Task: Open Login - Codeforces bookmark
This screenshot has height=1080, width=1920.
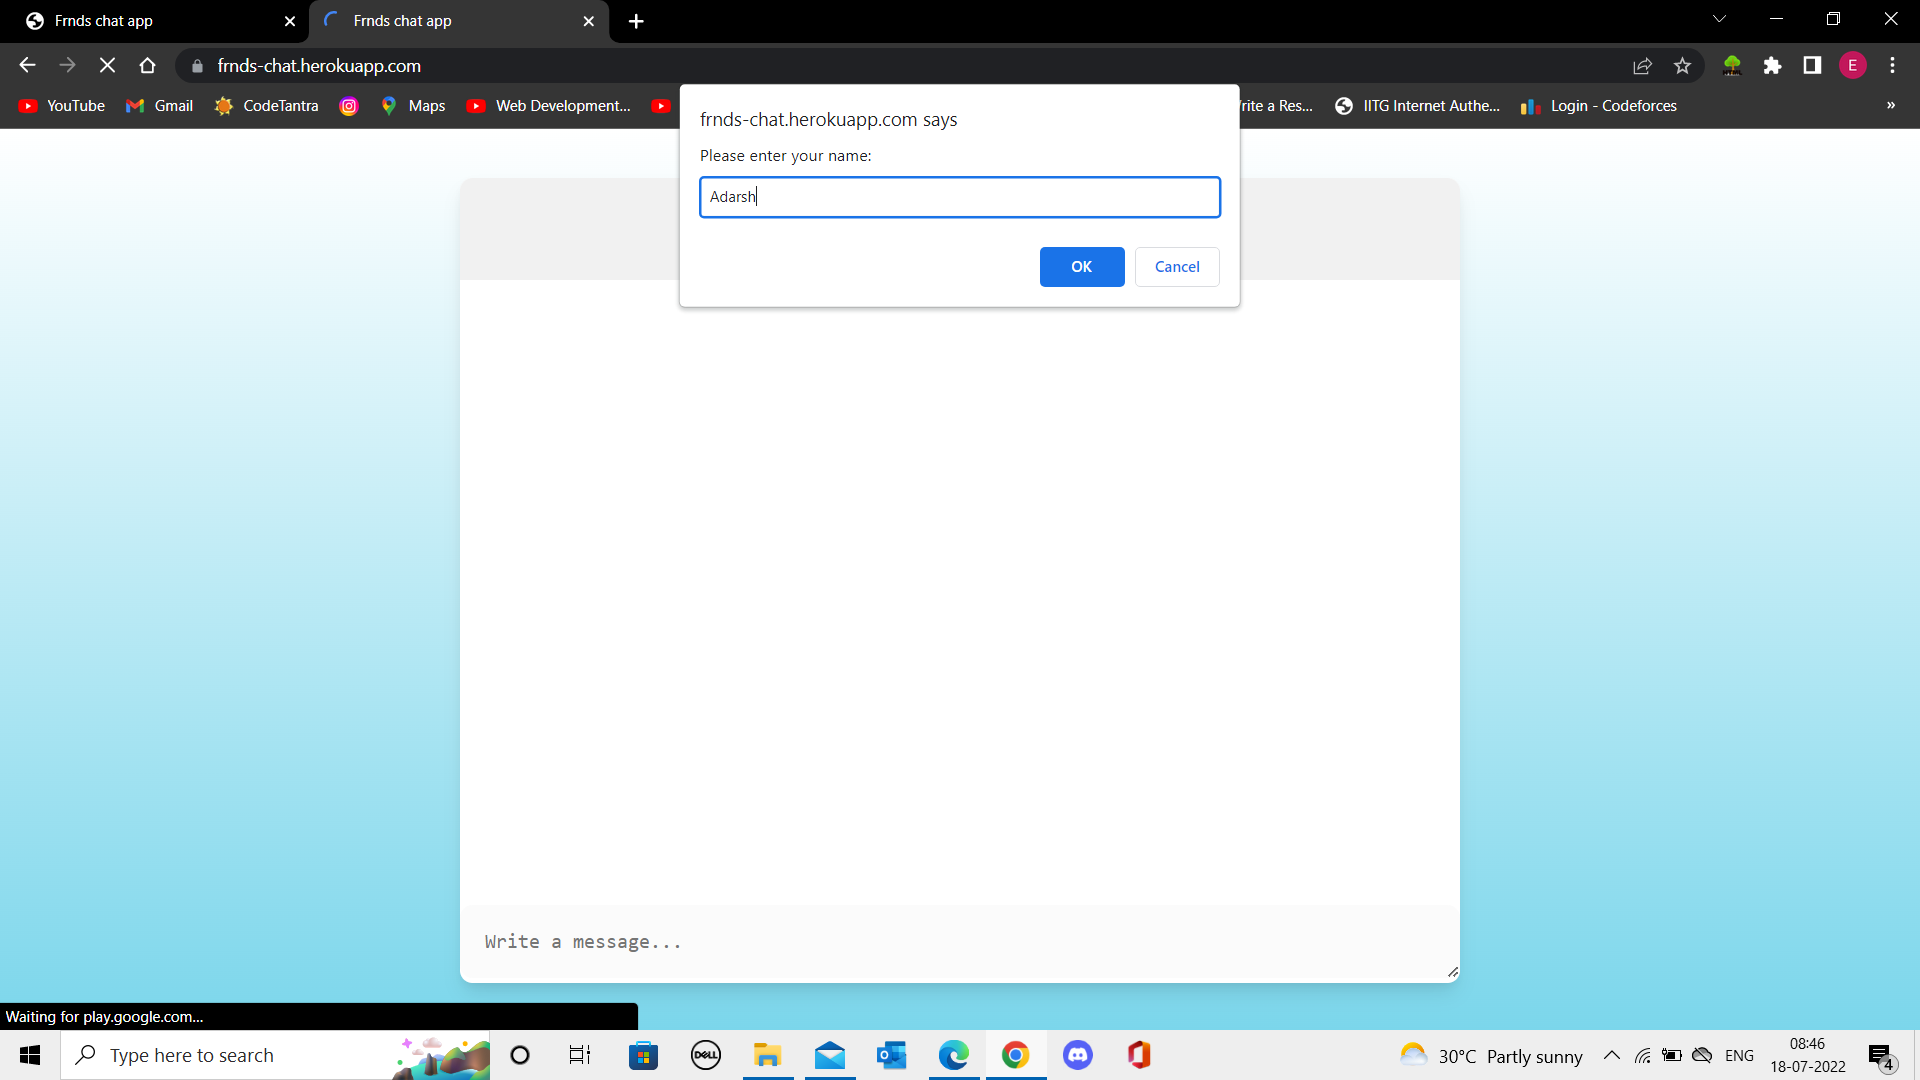Action: tap(1599, 106)
